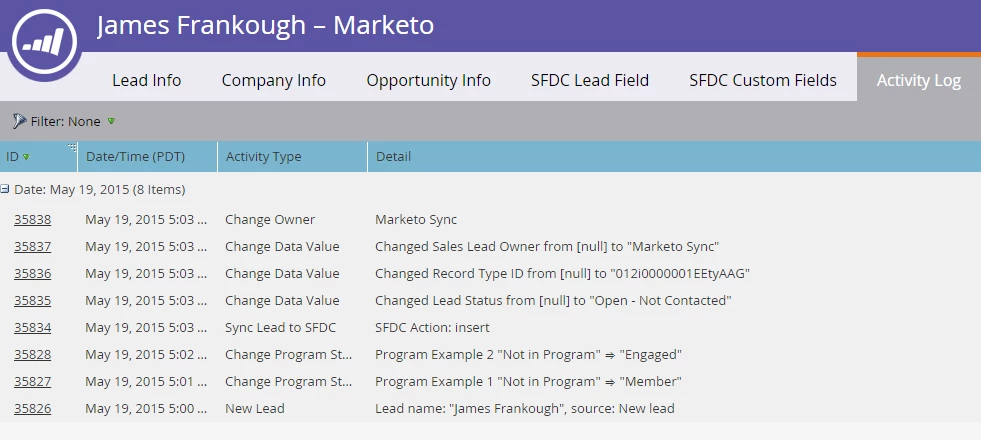Open the SFDC Custom Fields tab
Screen dimensions: 981x440
coord(763,80)
